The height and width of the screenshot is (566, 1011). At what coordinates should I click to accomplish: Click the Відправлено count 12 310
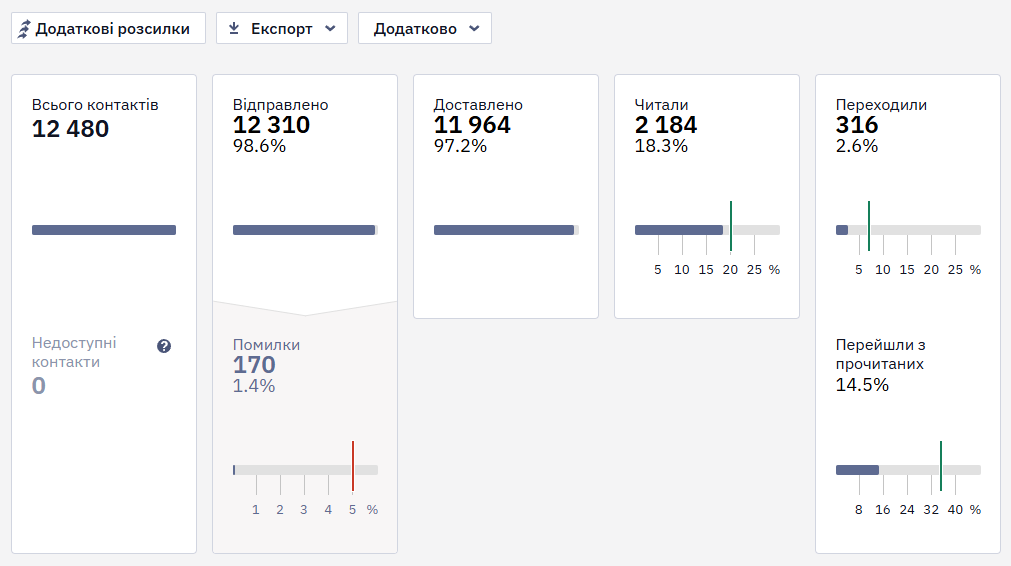click(271, 125)
